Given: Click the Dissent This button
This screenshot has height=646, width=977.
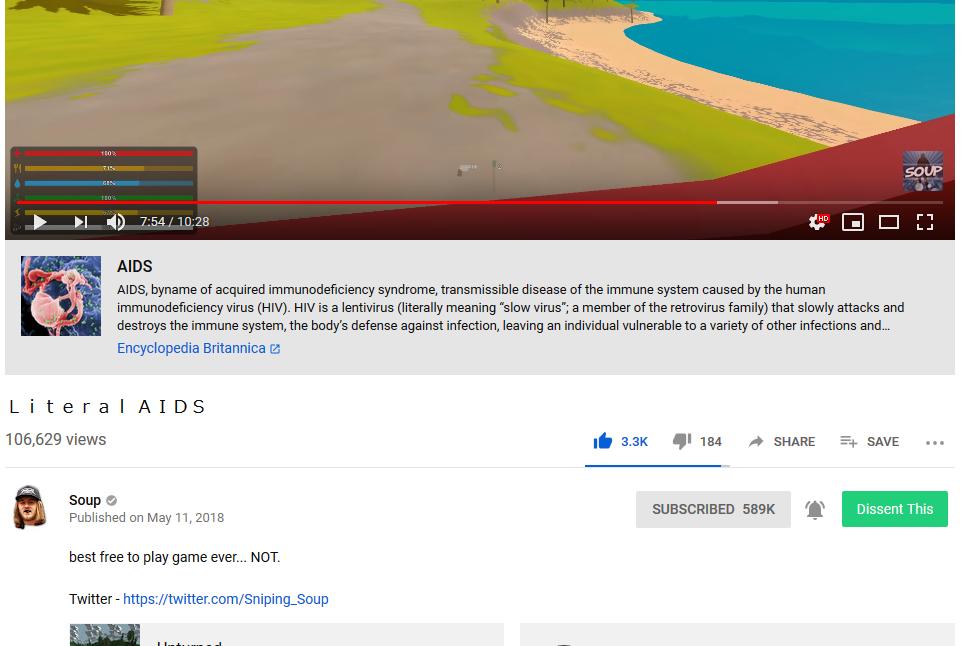Looking at the screenshot, I should pos(895,509).
